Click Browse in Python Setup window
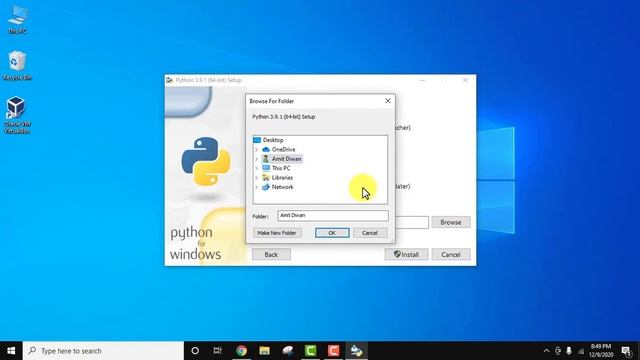 (x=451, y=222)
